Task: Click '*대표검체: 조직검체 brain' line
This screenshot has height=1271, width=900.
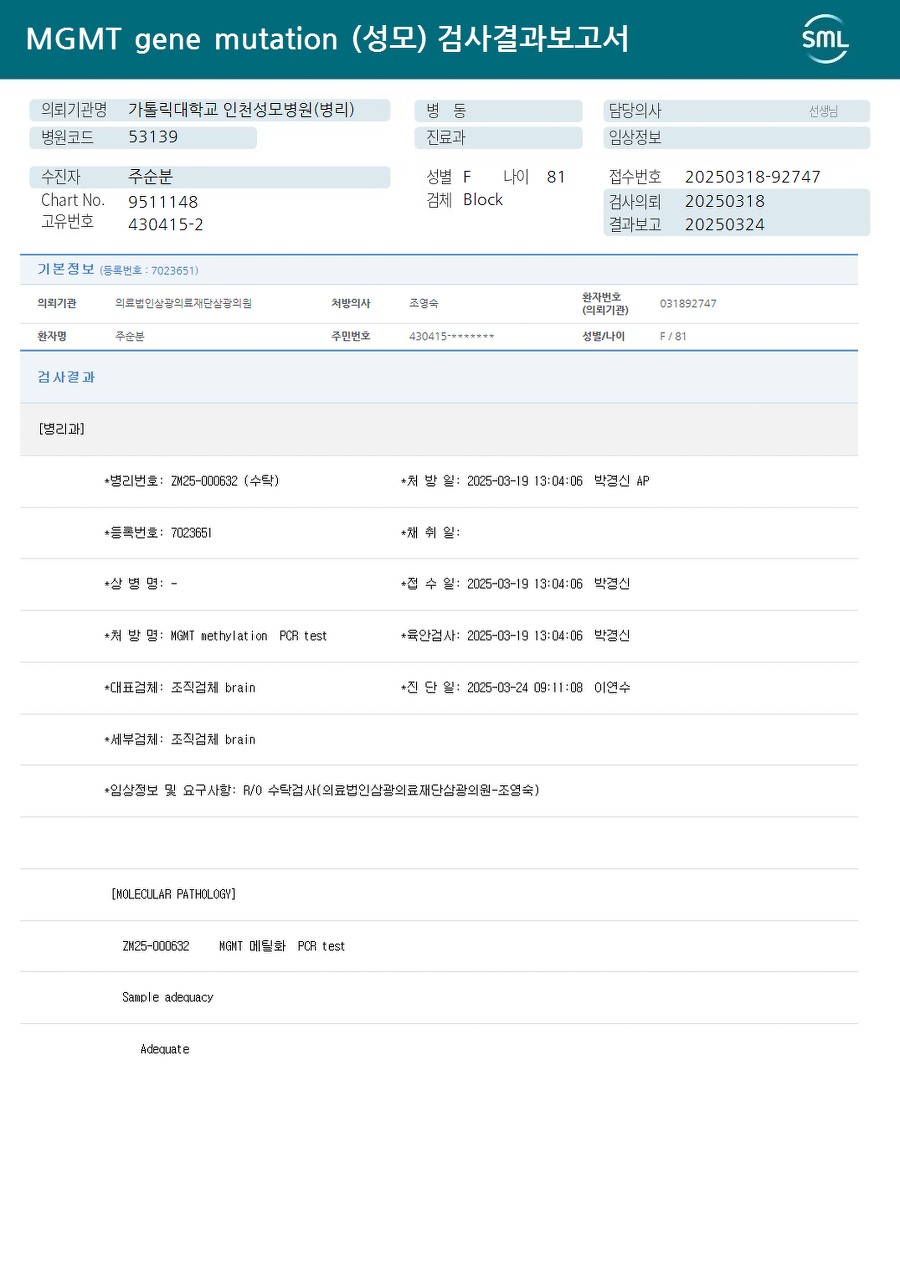Action: pyautogui.click(x=180, y=688)
